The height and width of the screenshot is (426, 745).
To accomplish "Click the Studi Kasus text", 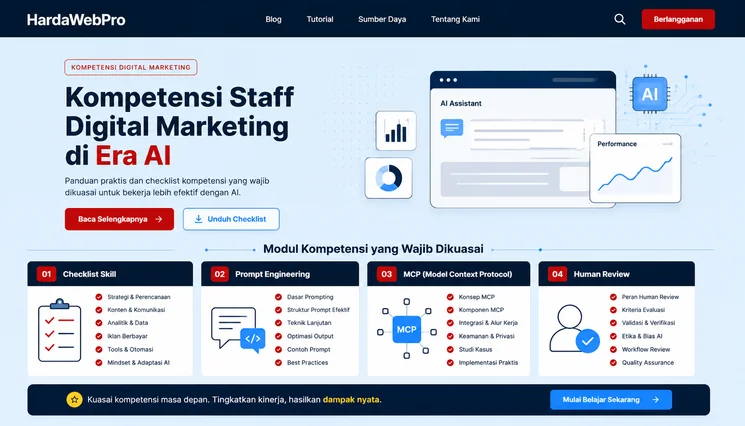I will coord(475,350).
